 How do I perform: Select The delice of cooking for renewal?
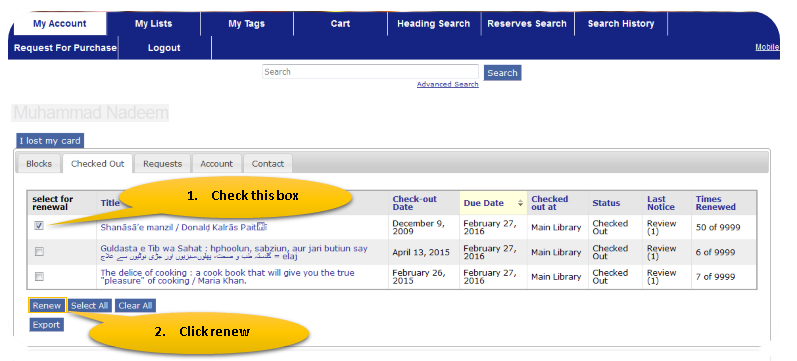39,277
